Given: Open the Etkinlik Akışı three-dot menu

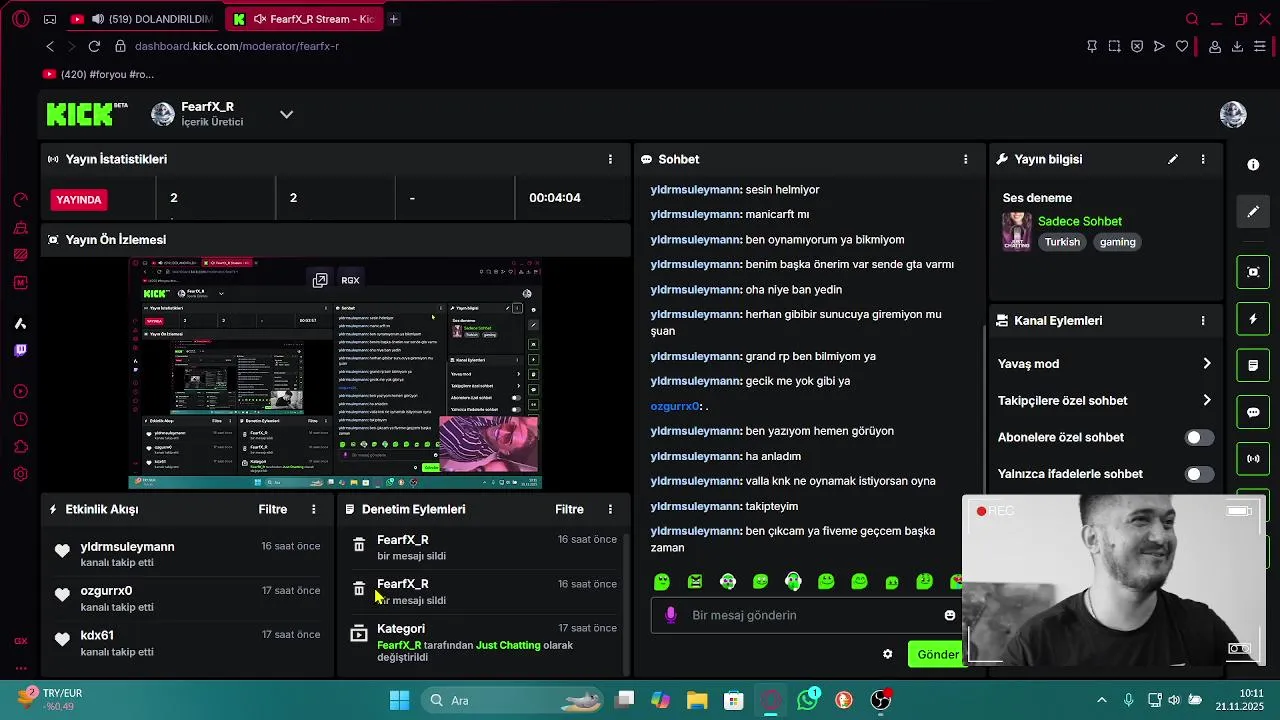Looking at the screenshot, I should tap(313, 509).
